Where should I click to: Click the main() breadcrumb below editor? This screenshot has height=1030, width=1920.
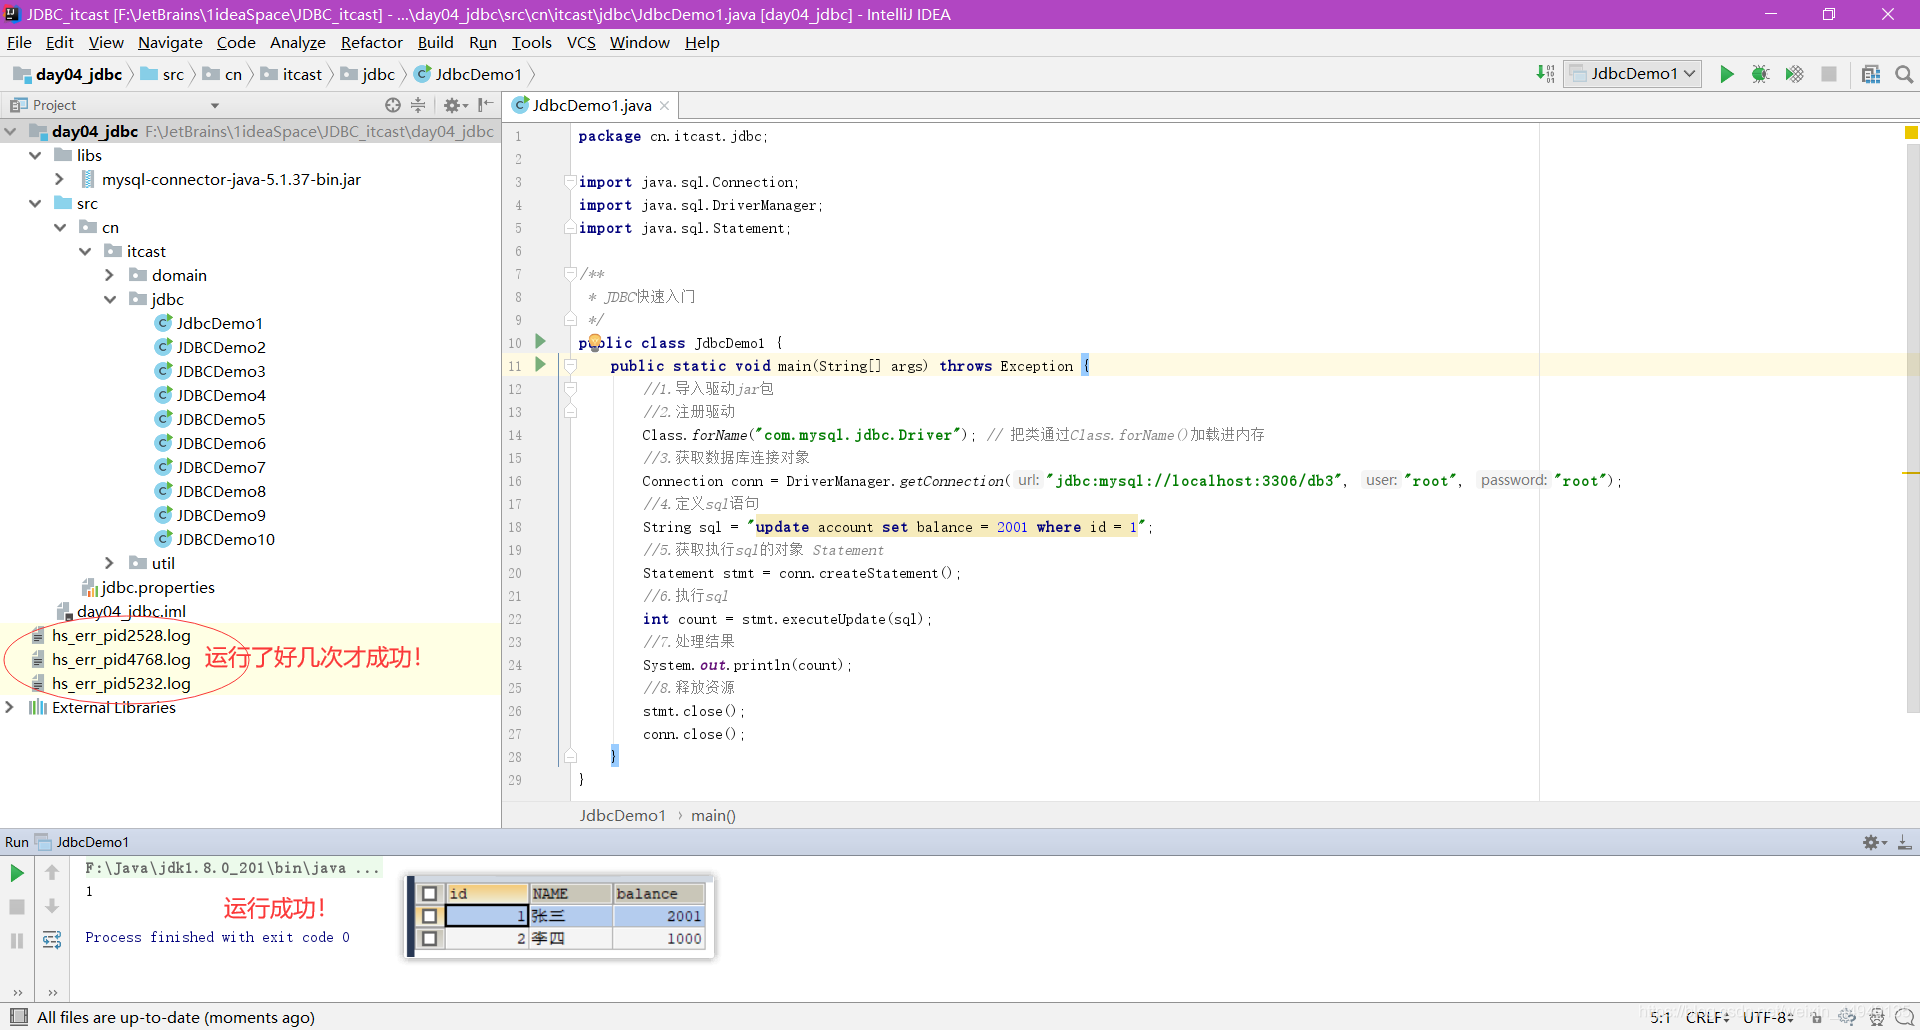point(713,815)
